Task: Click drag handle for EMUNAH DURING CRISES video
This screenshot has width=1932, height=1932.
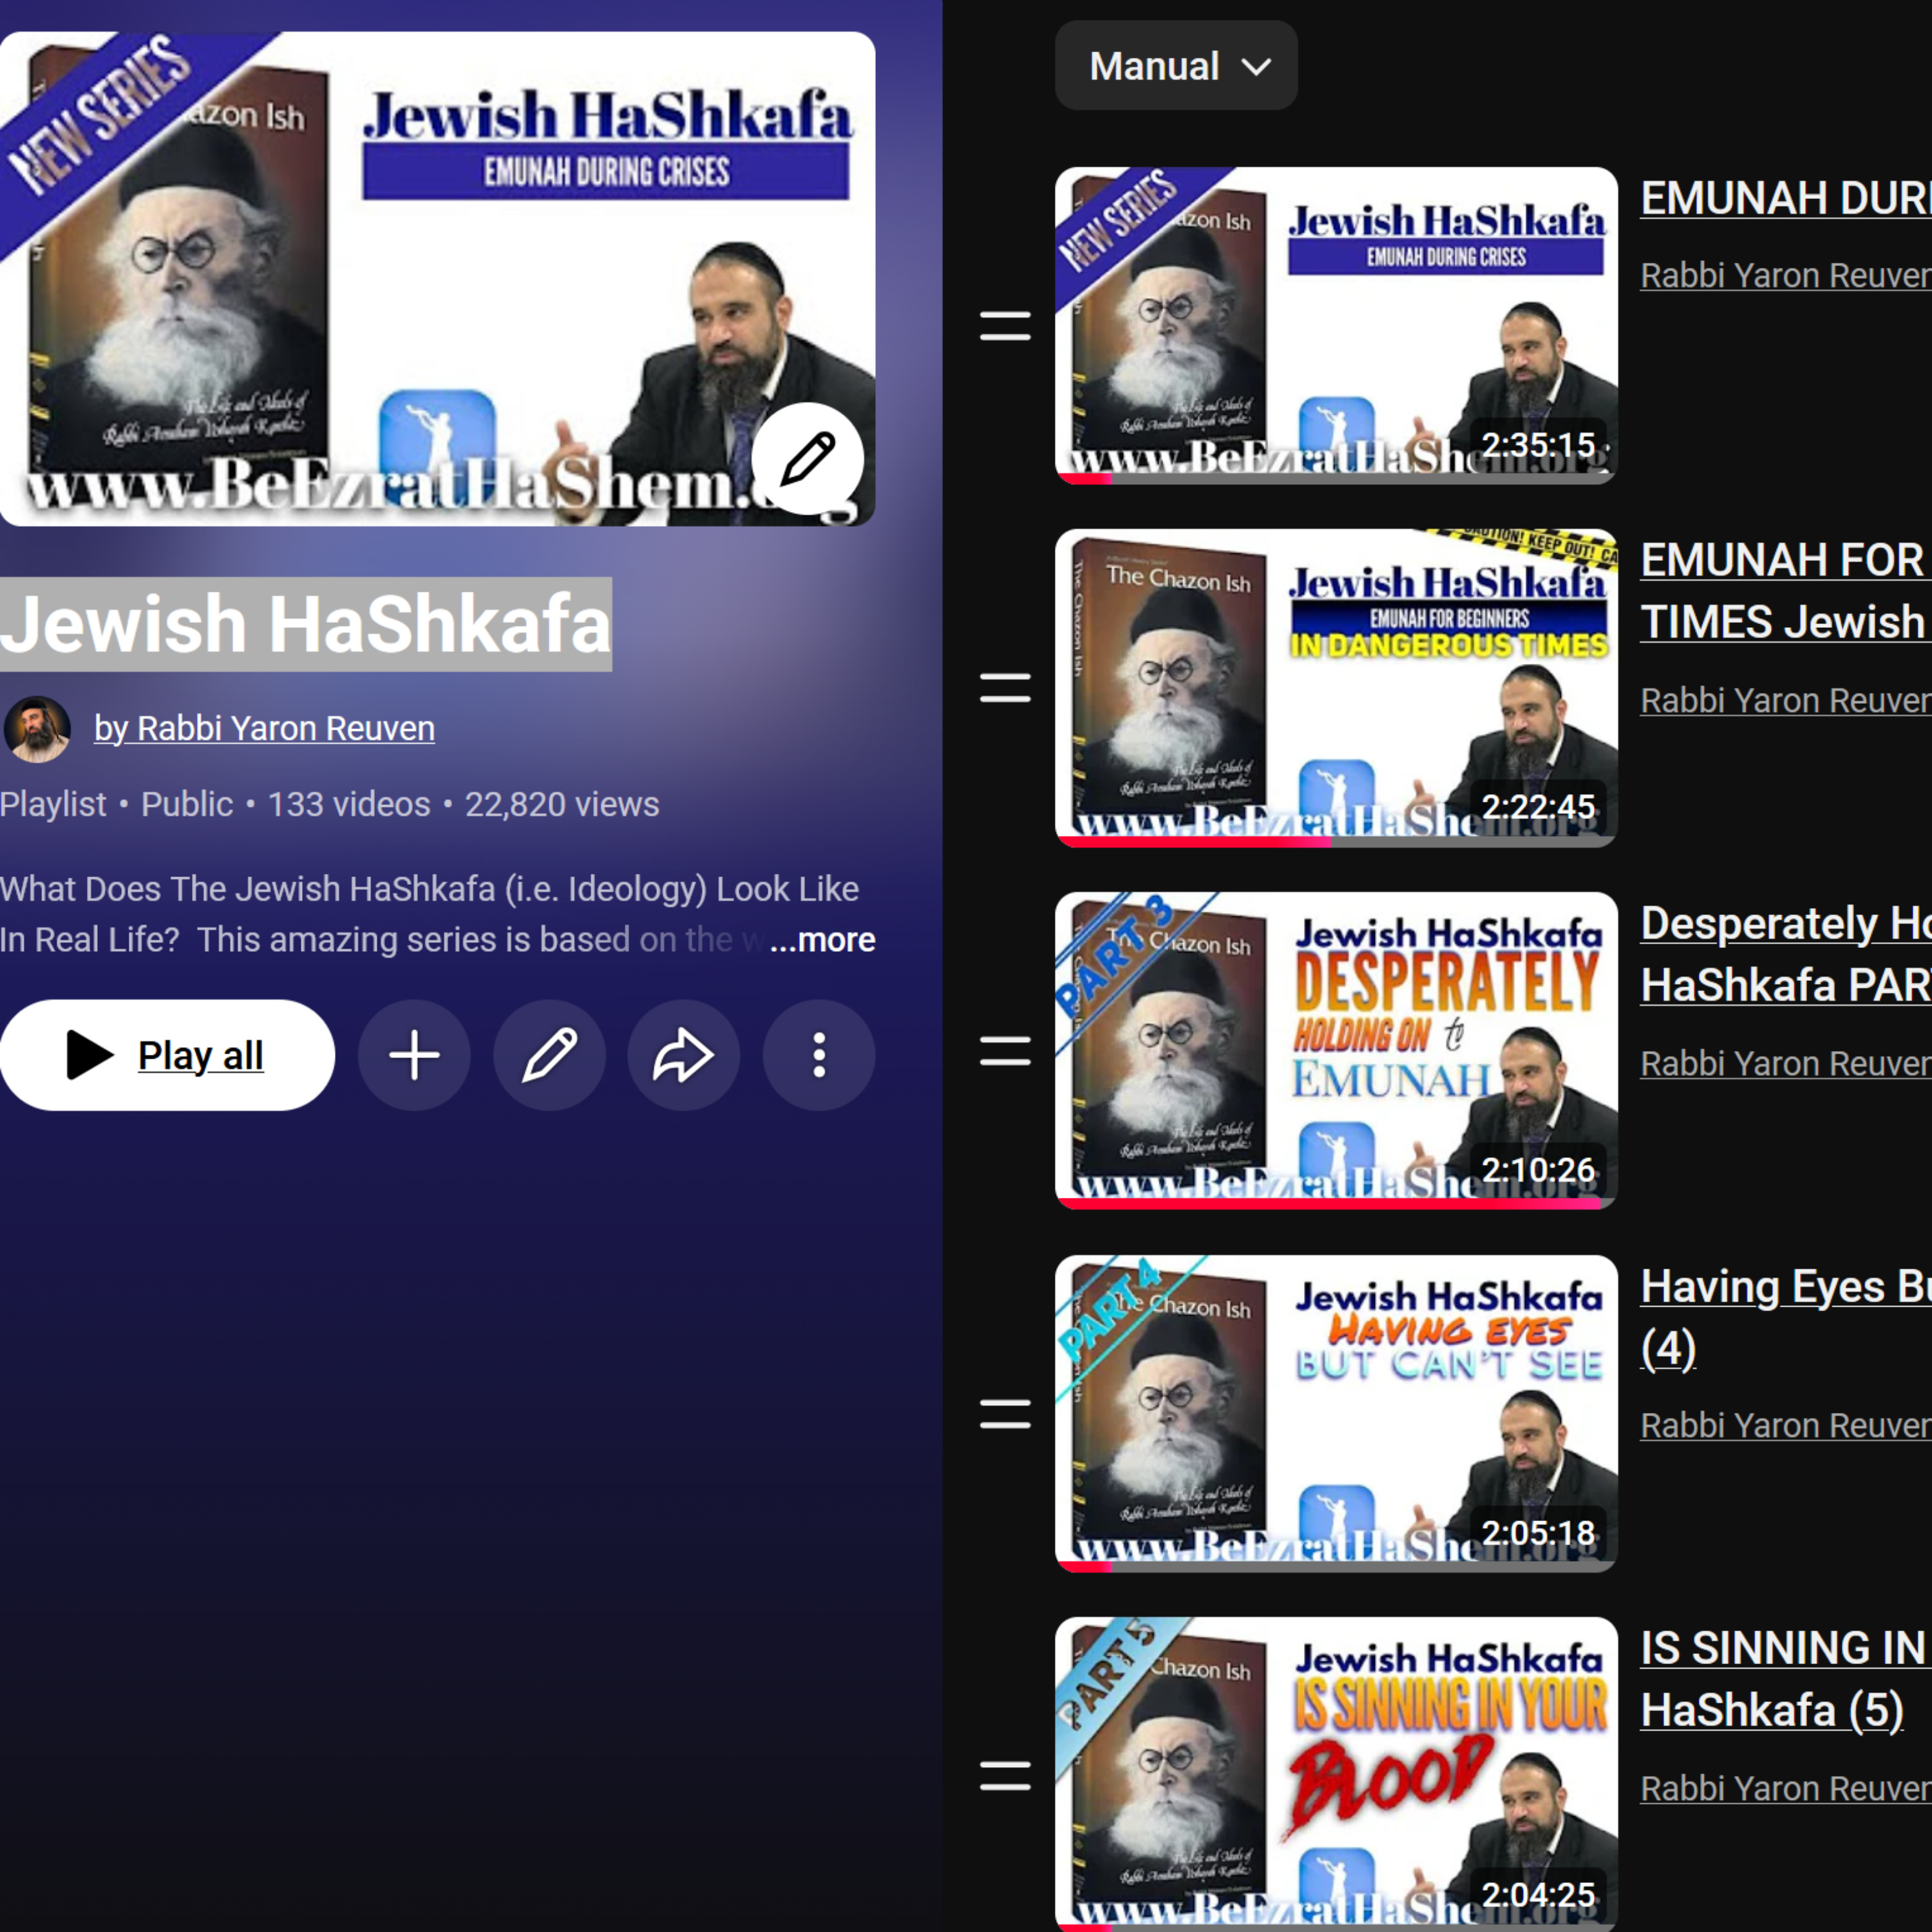Action: click(1005, 326)
